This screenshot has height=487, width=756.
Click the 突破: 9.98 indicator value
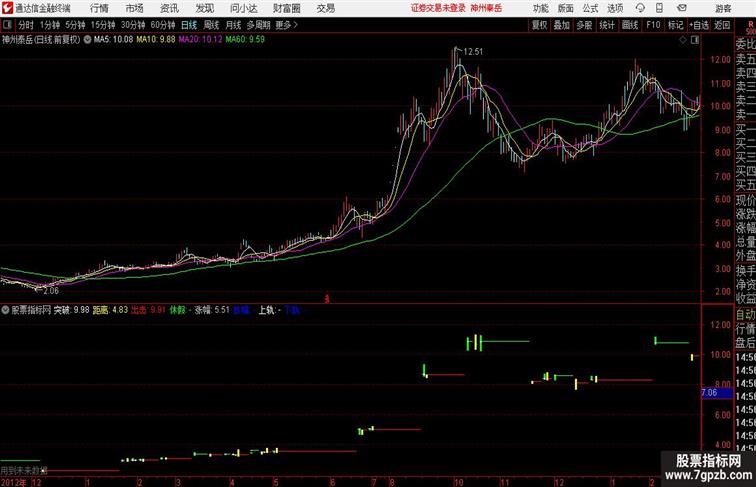tap(71, 310)
